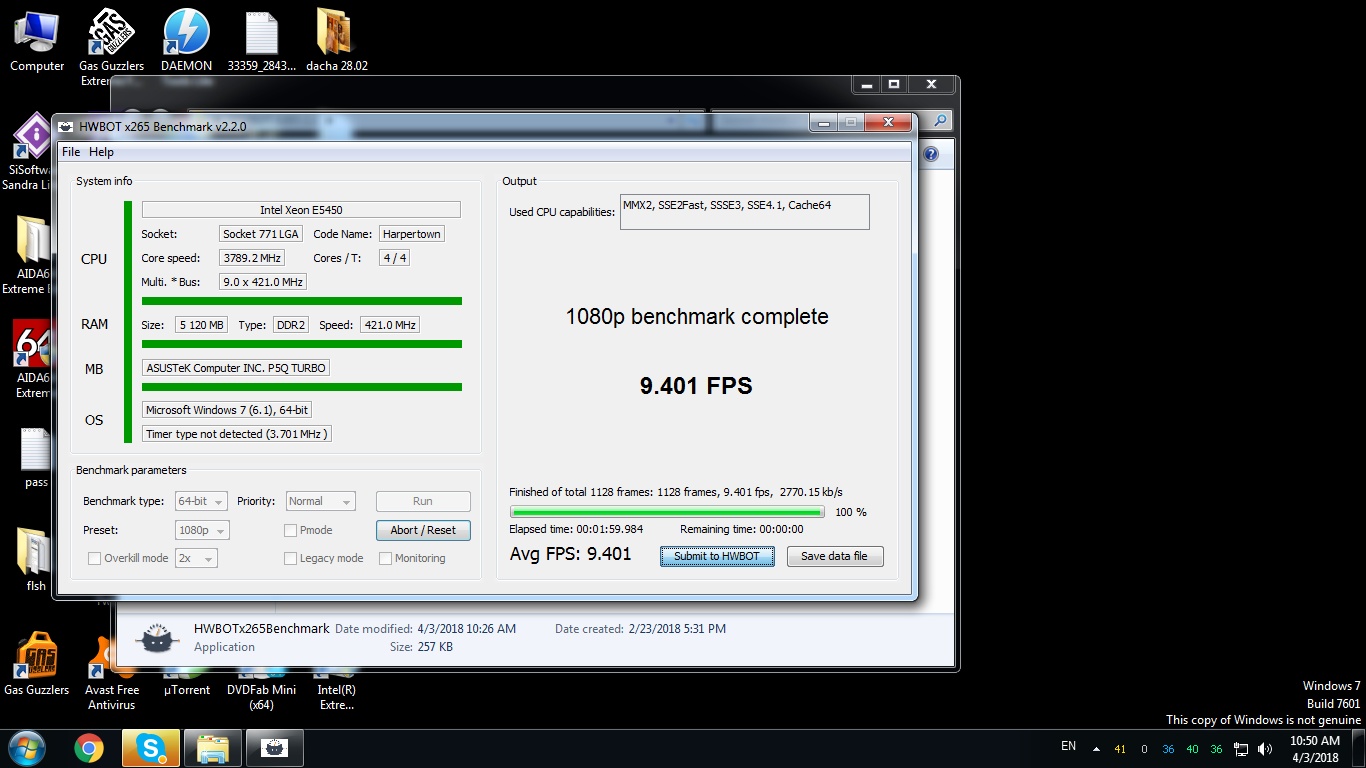The image size is (1366, 768).
Task: Toggle the Overkill mode checkbox
Action: tap(94, 558)
